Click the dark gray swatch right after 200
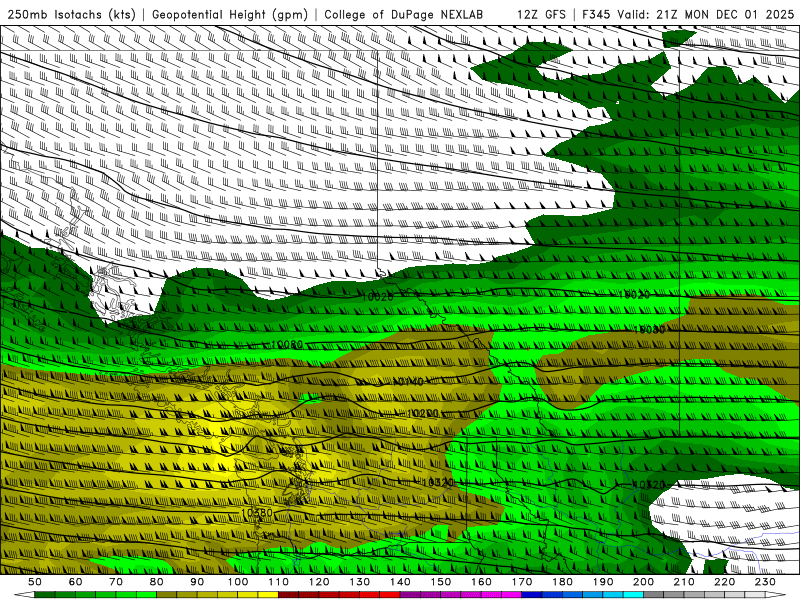 click(654, 595)
